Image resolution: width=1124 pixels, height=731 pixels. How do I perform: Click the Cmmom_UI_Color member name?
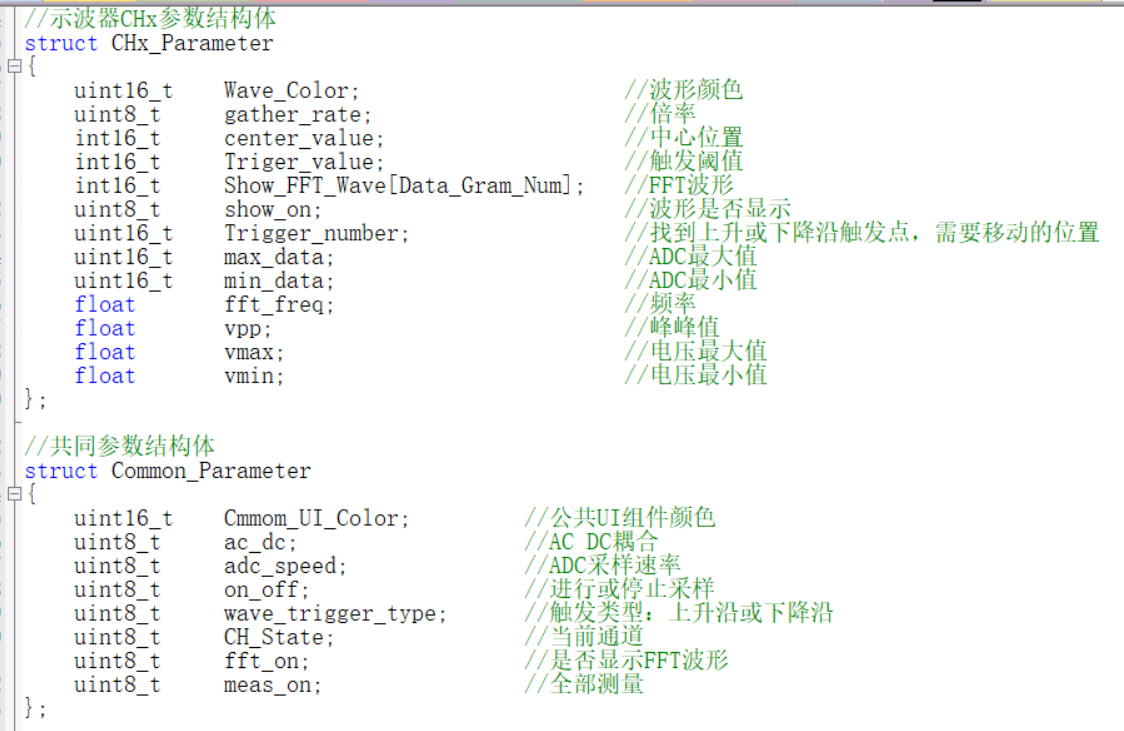coord(311,518)
